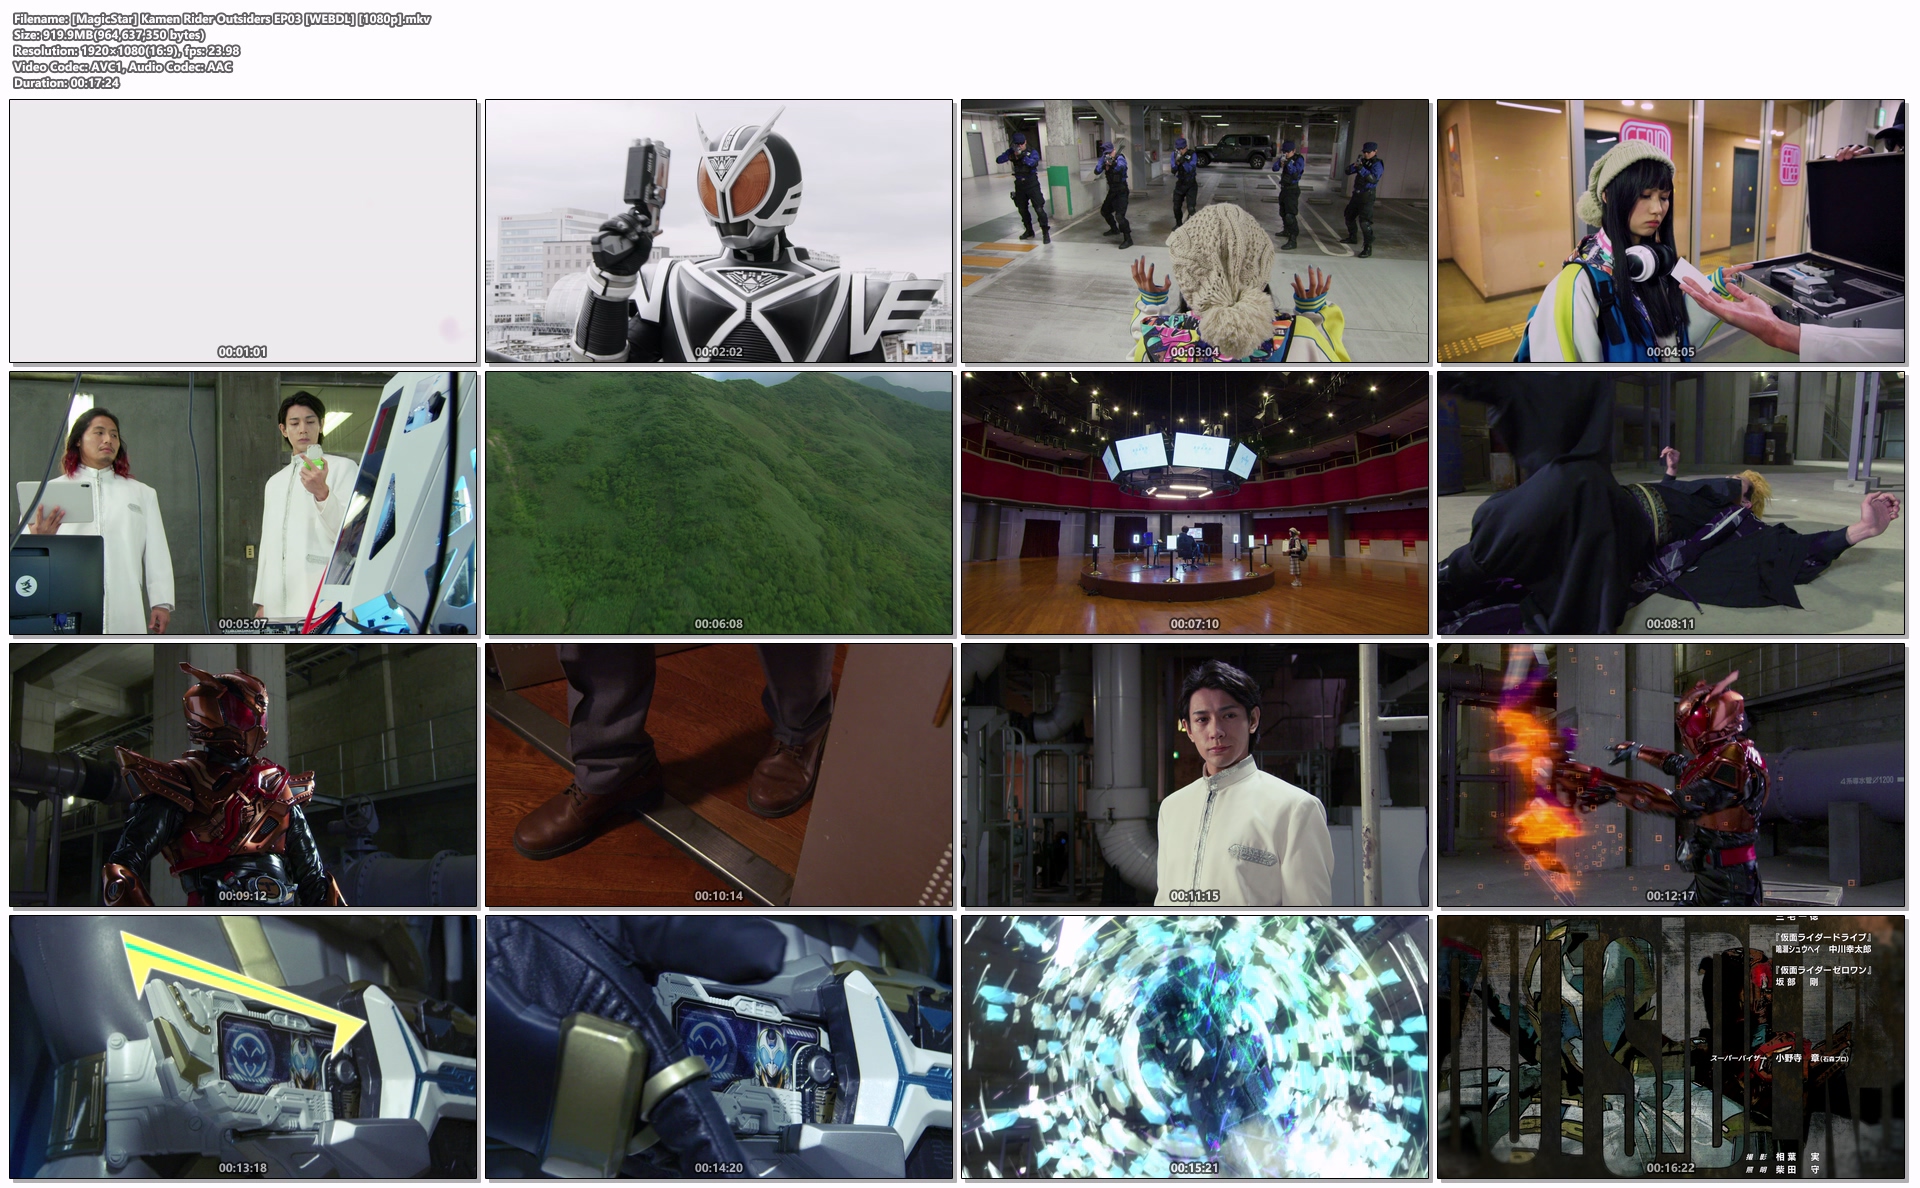Viewport: 1920px width, 1188px height.
Task: Click the circular hall thumbnail at 00:07:10
Action: pos(1195,503)
